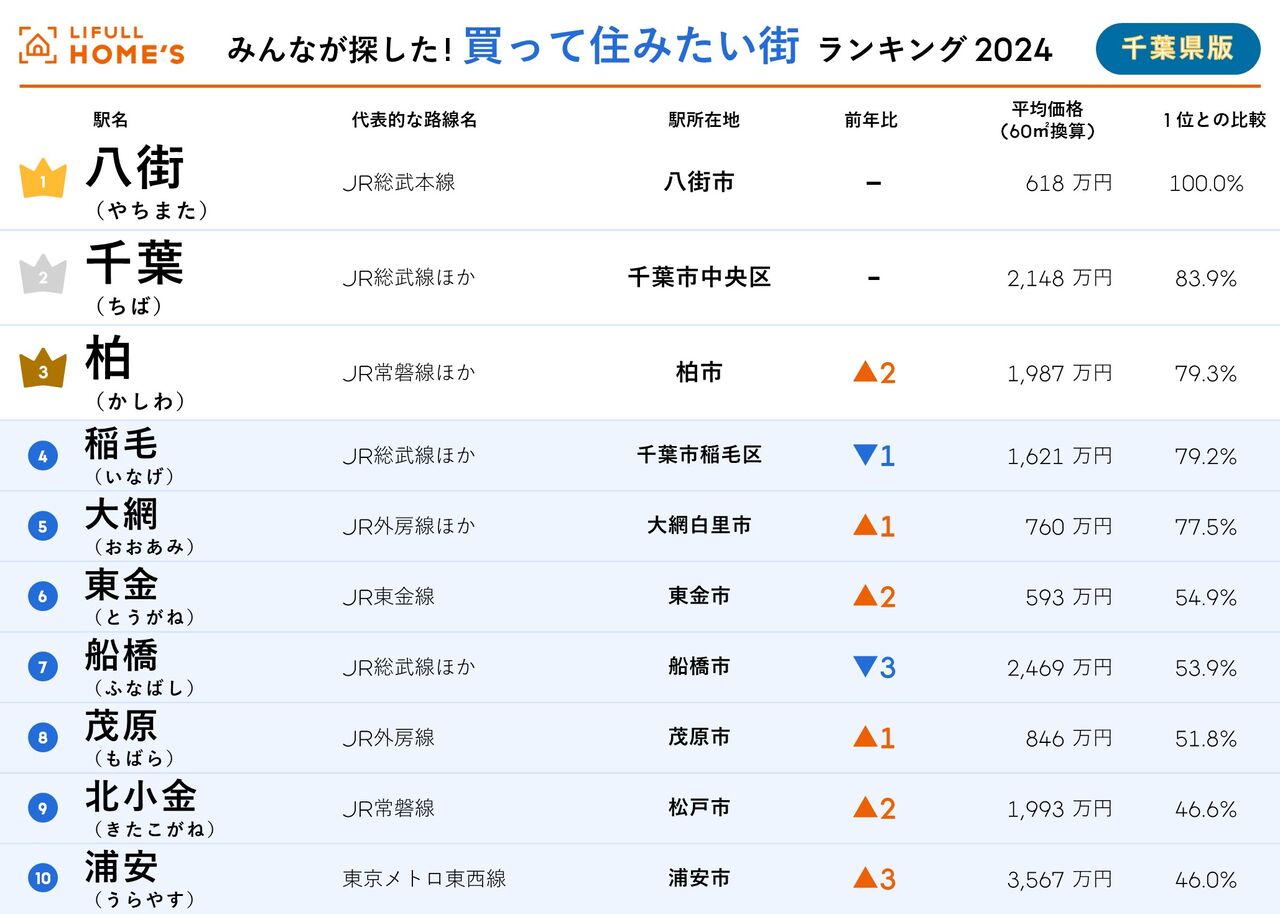Click the silver crown rank 2 icon

pyautogui.click(x=43, y=276)
